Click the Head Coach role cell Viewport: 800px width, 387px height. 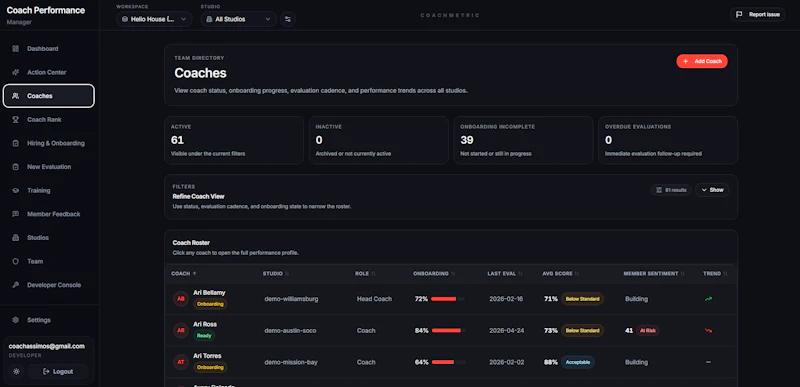click(x=374, y=299)
